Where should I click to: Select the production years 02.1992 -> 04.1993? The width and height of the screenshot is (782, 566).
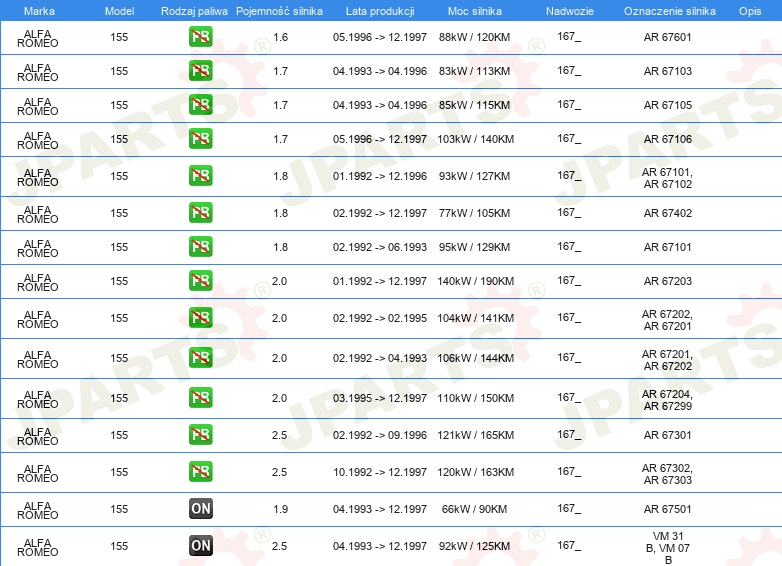380,358
